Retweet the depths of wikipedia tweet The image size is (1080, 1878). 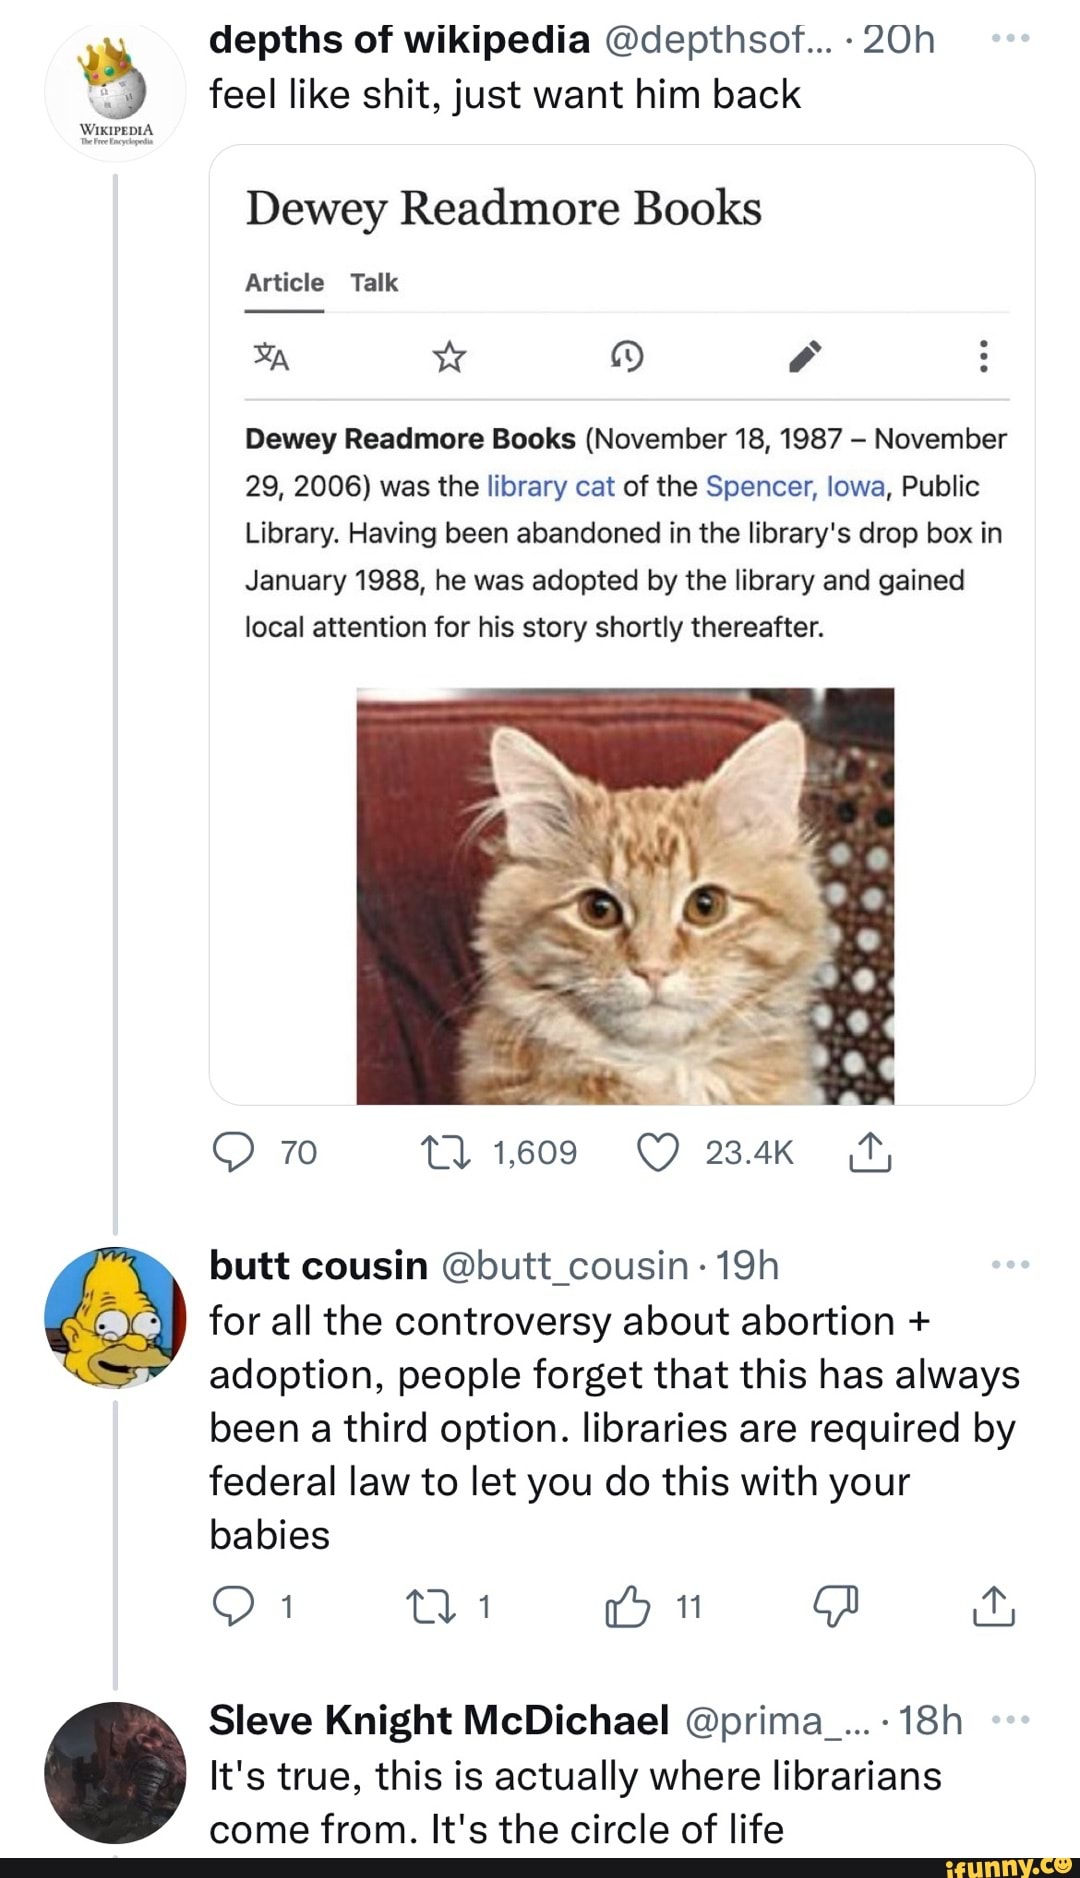pos(446,1153)
